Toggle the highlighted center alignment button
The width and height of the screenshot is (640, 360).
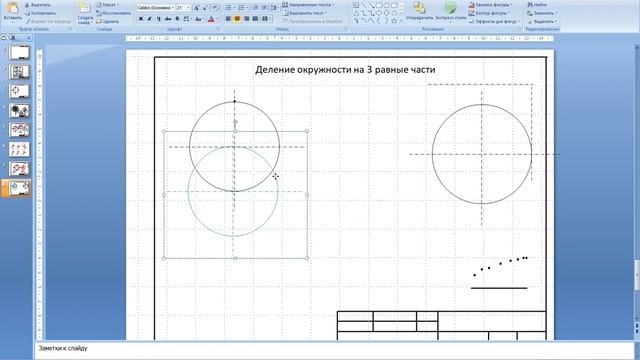click(238, 19)
